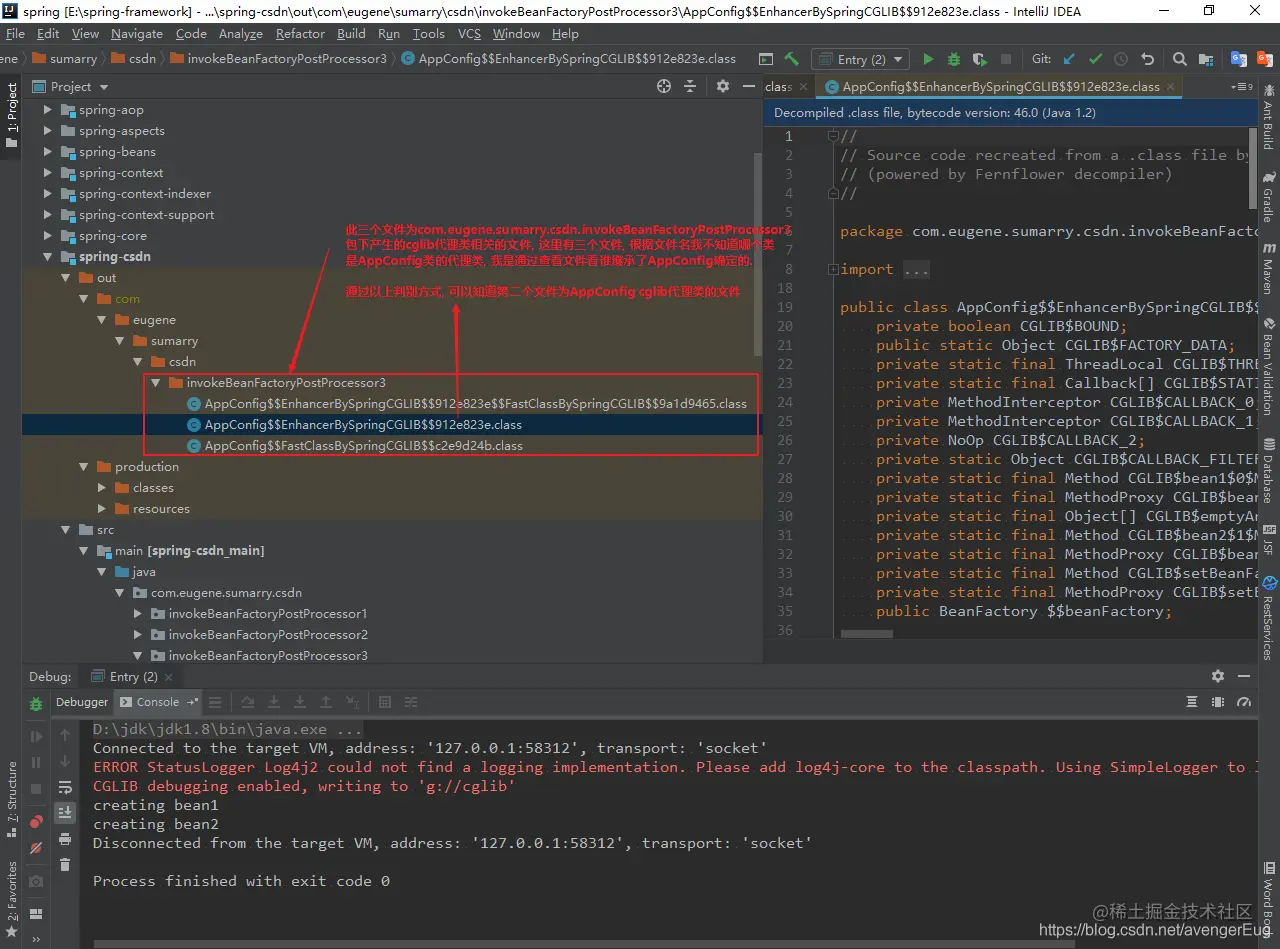Screen dimensions: 1280x949
Task: Open the VCS menu
Action: click(469, 33)
